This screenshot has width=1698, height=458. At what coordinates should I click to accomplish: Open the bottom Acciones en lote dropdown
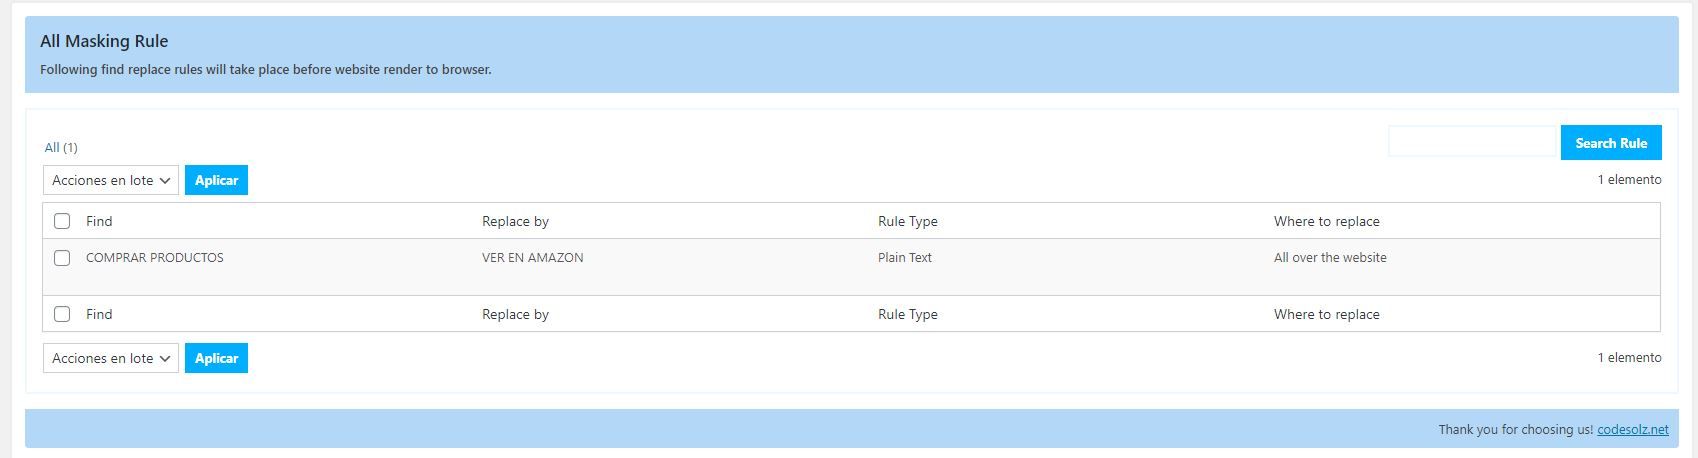tap(111, 358)
